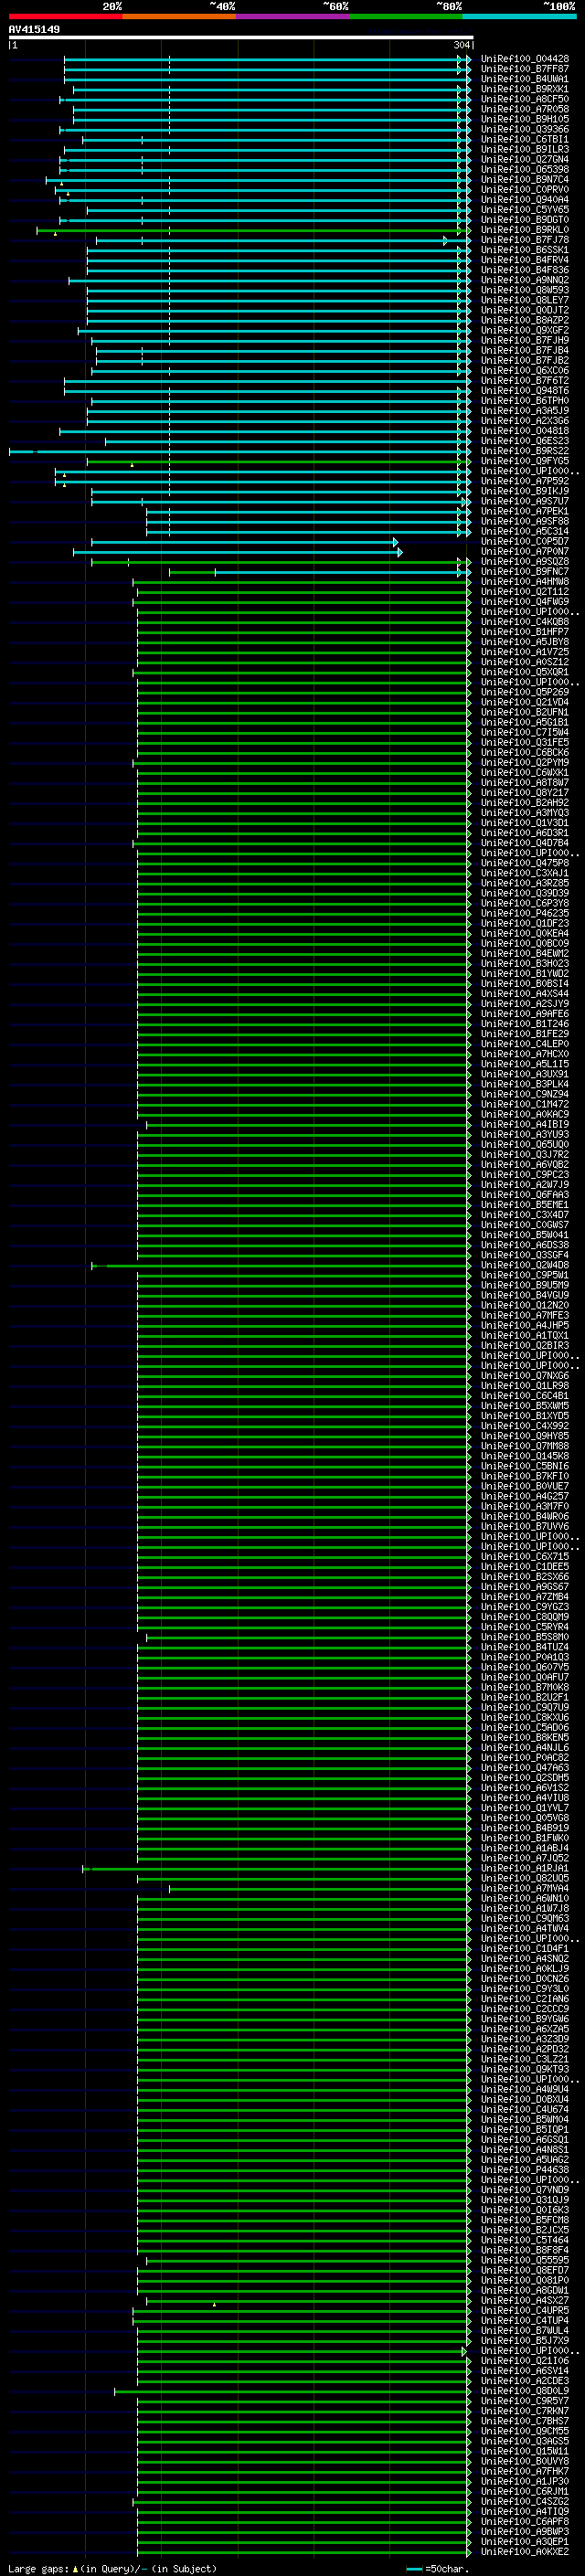This screenshot has width=585, height=2576.
Task: Select hit label UniRef100_Q6FAA3
Action: 525,1195
